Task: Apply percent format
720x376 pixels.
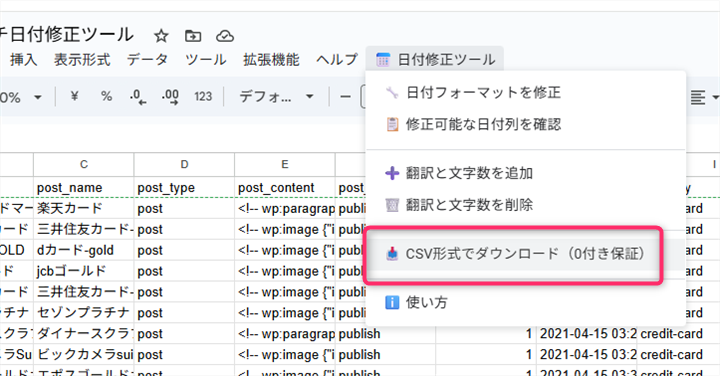Action: 107,96
